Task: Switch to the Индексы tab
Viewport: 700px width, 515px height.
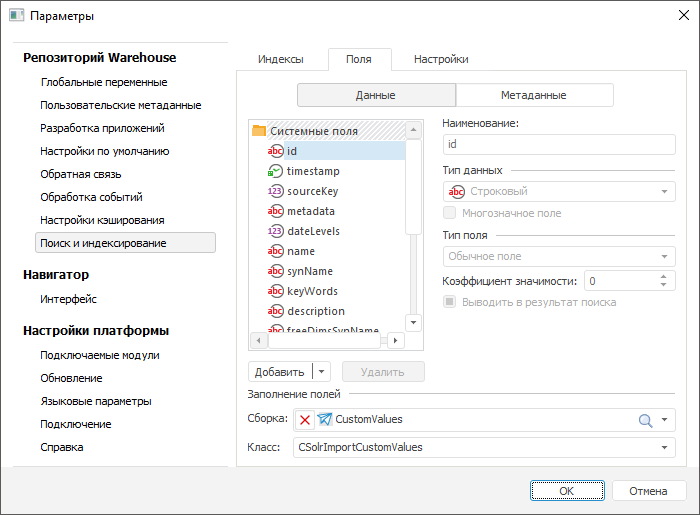Action: (x=281, y=59)
